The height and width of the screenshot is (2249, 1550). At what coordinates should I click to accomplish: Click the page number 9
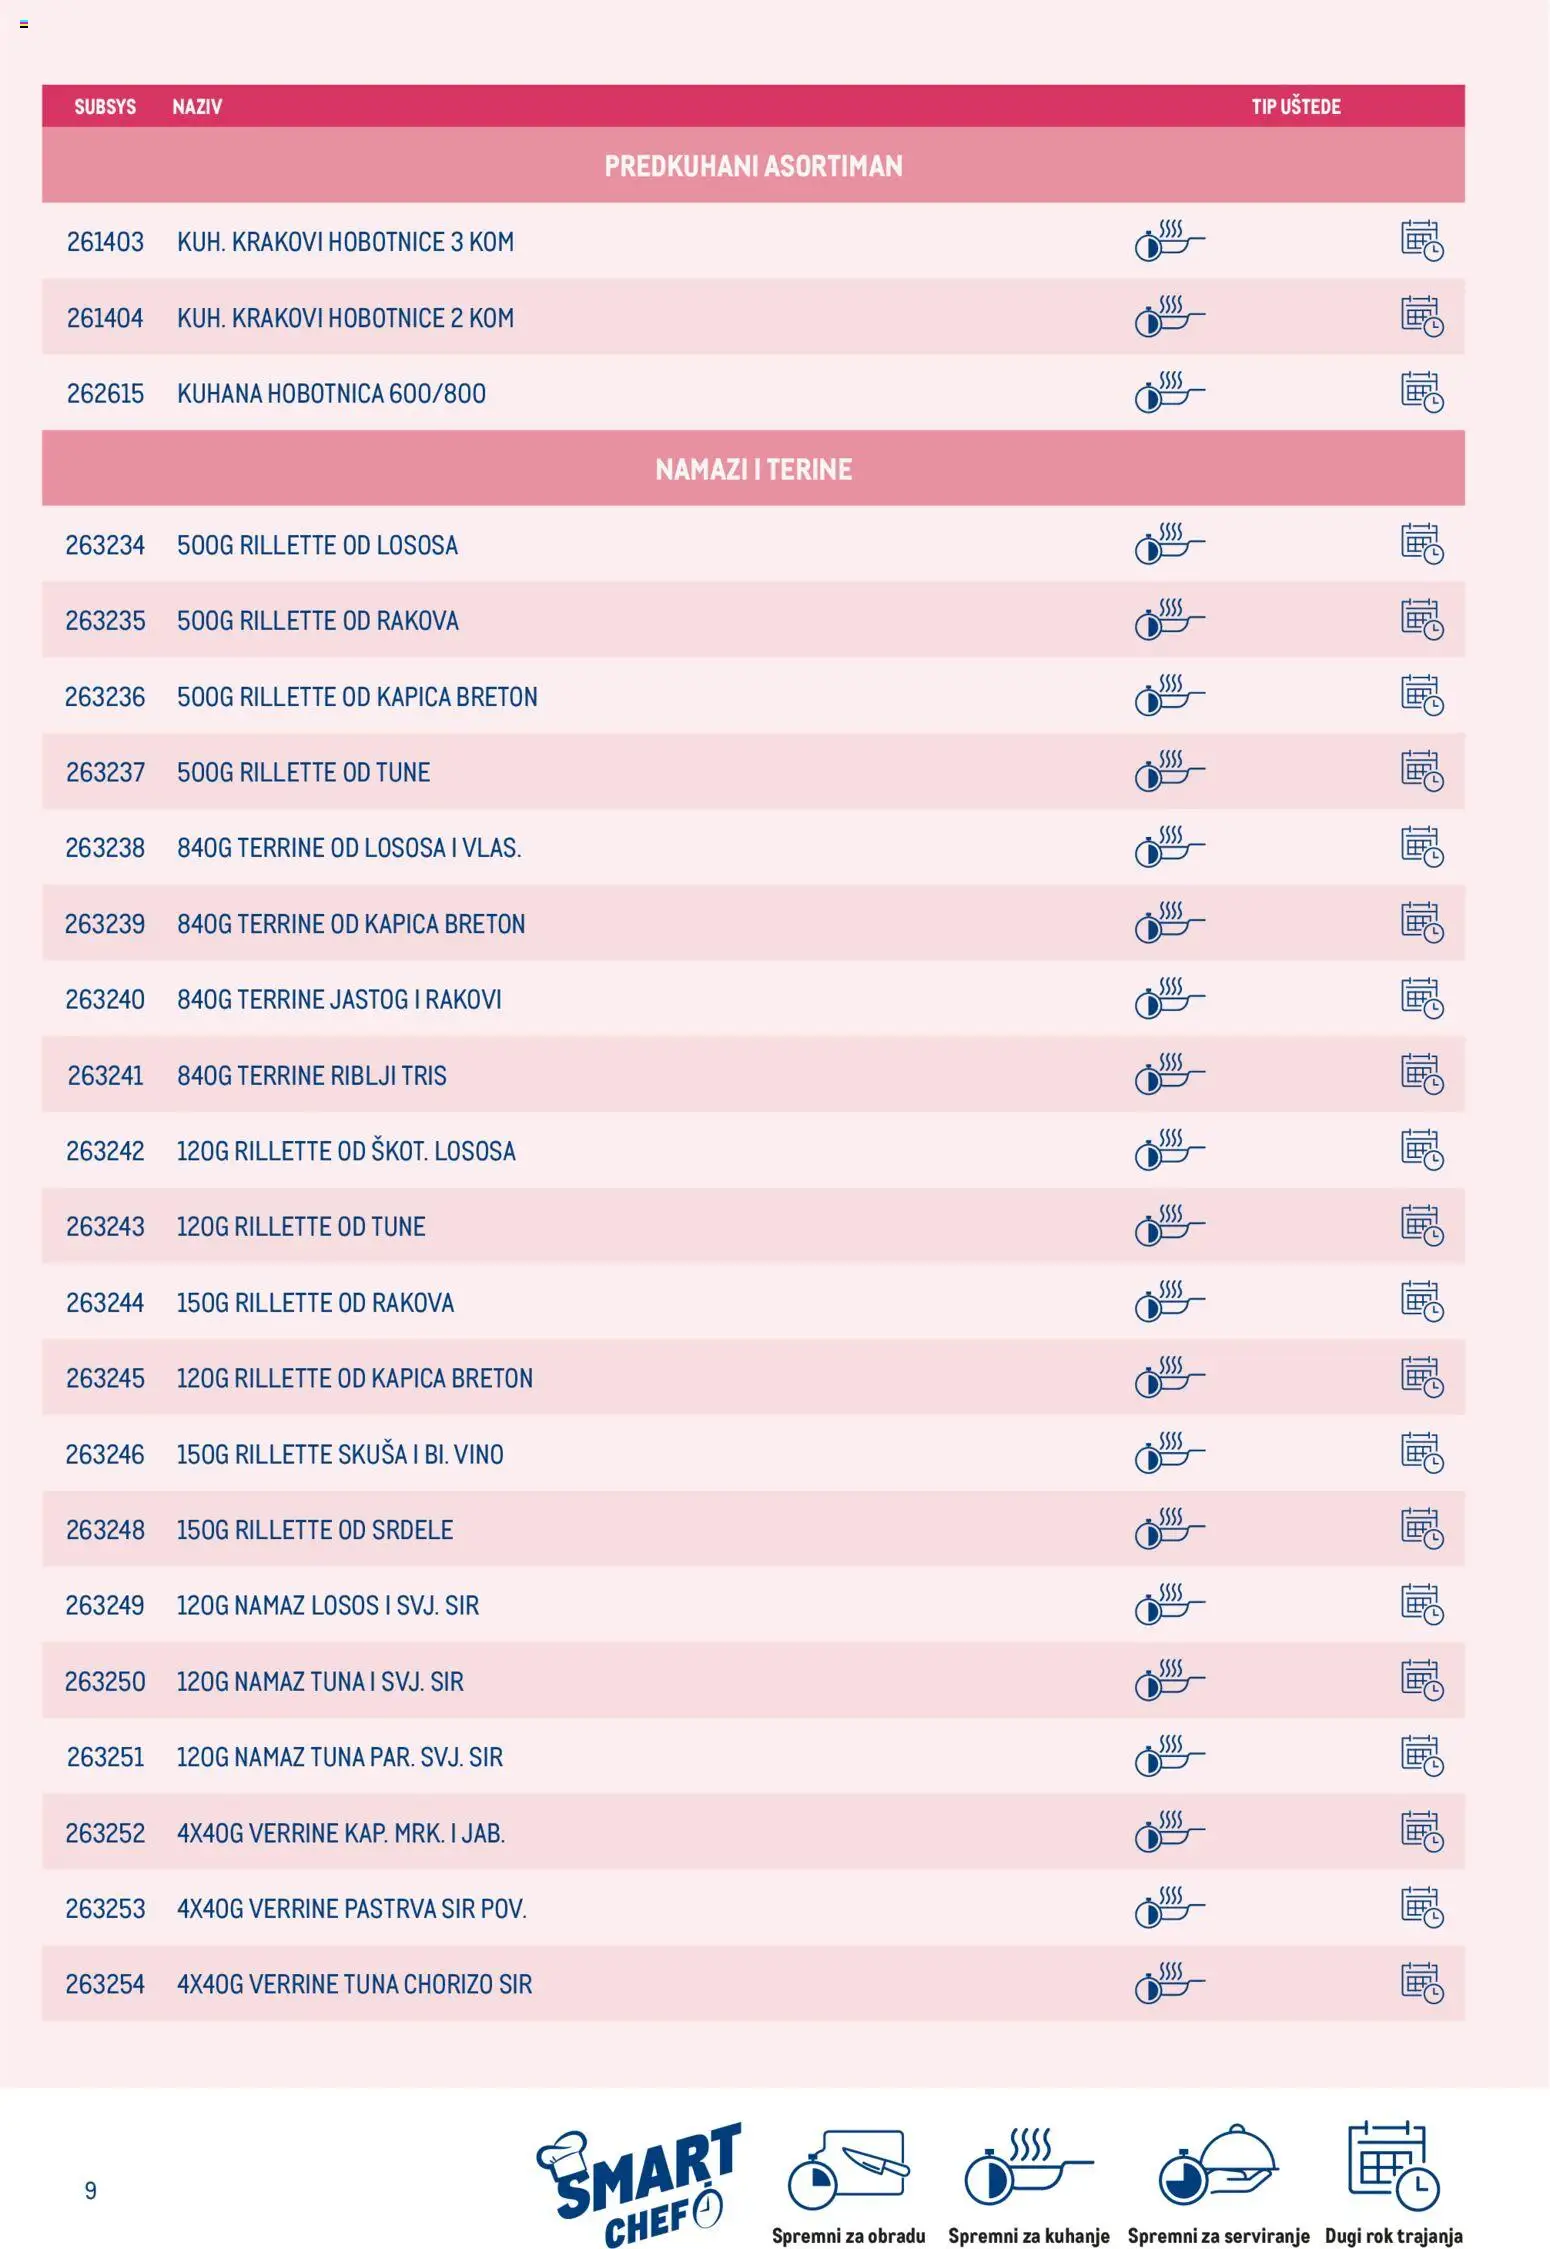click(x=91, y=2190)
